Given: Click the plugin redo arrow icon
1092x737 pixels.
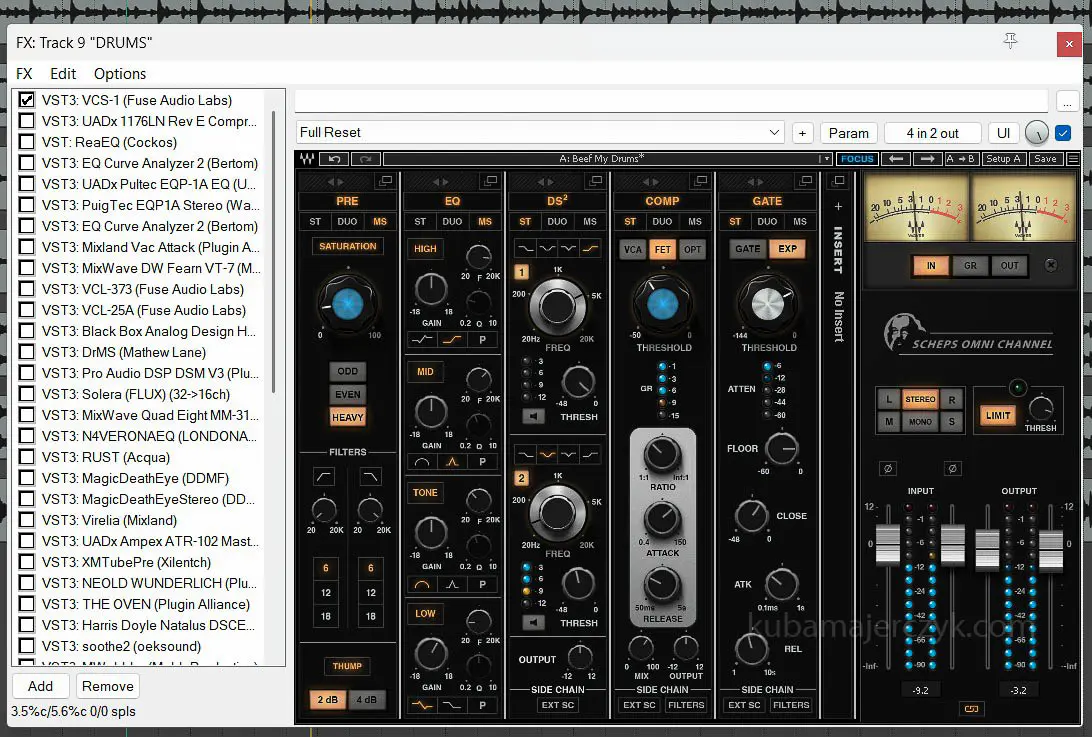Looking at the screenshot, I should (x=366, y=159).
